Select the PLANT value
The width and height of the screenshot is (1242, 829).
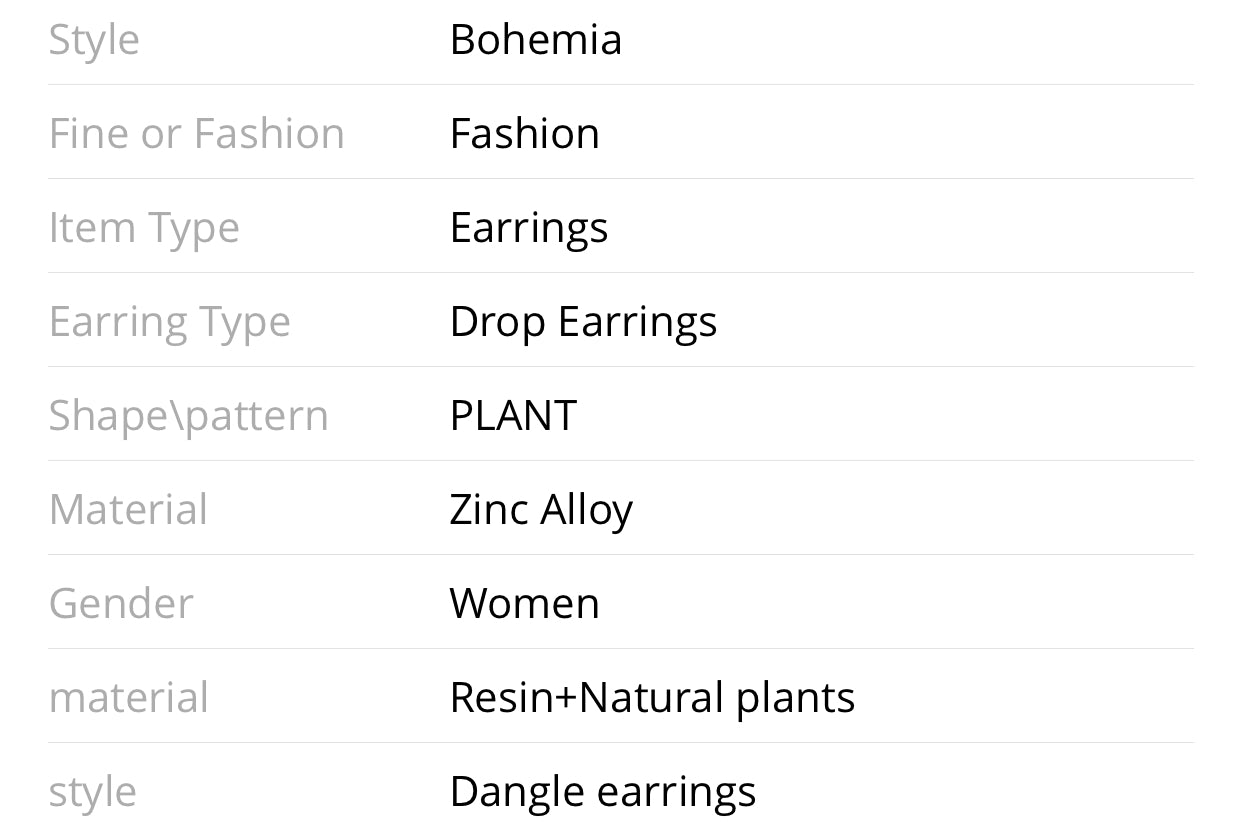(x=513, y=416)
